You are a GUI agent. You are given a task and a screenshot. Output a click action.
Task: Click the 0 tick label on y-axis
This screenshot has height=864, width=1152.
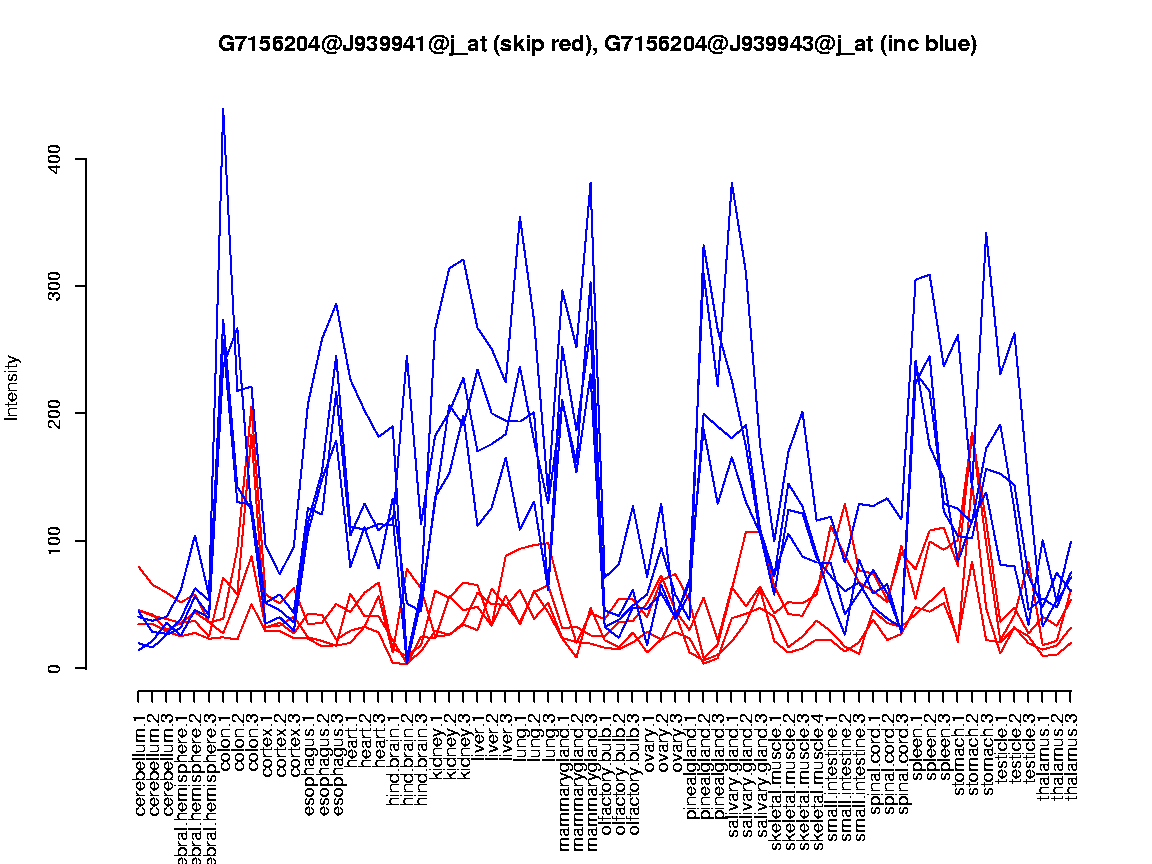(x=55, y=668)
